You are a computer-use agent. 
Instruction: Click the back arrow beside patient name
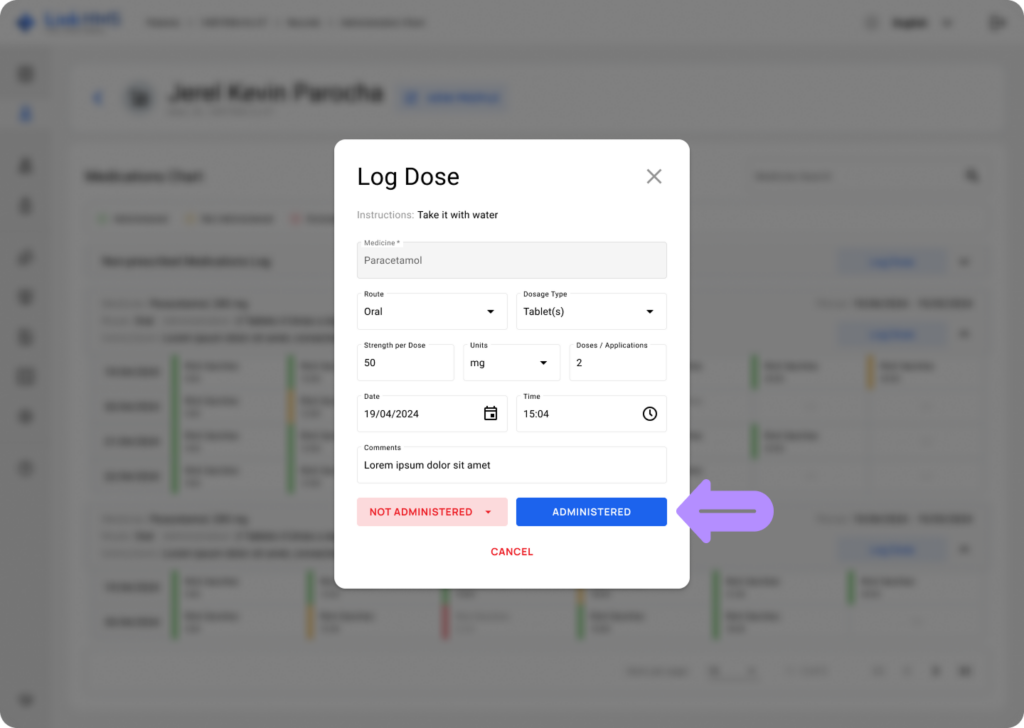[97, 98]
